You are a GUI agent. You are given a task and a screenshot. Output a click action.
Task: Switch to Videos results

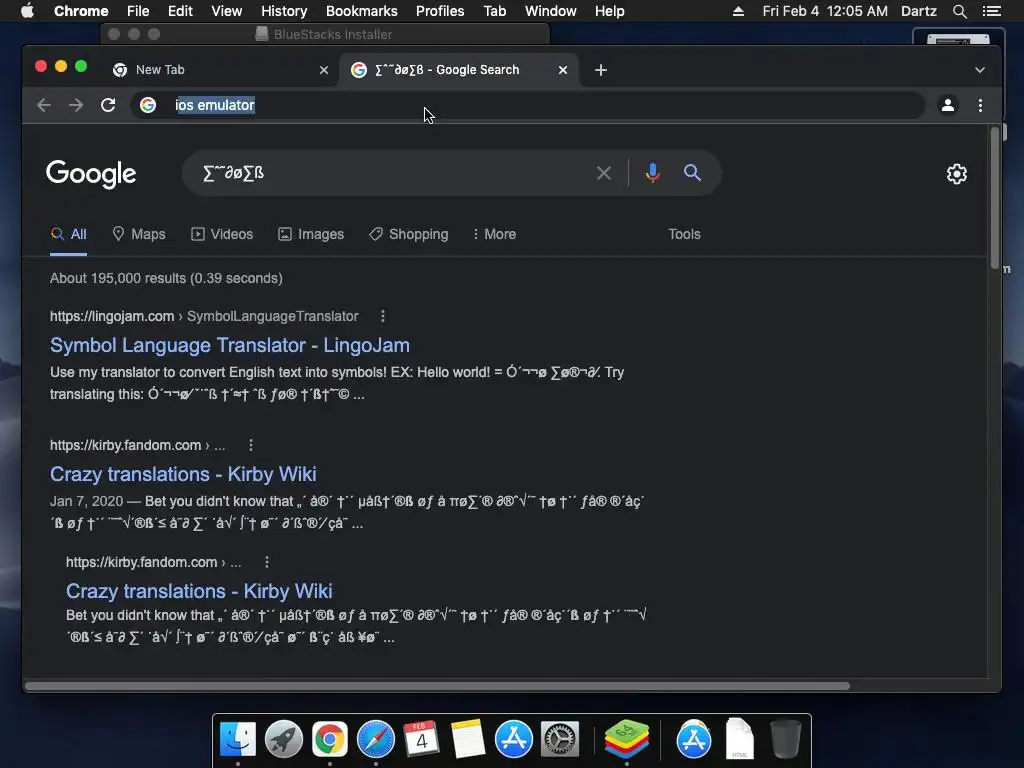(x=222, y=234)
